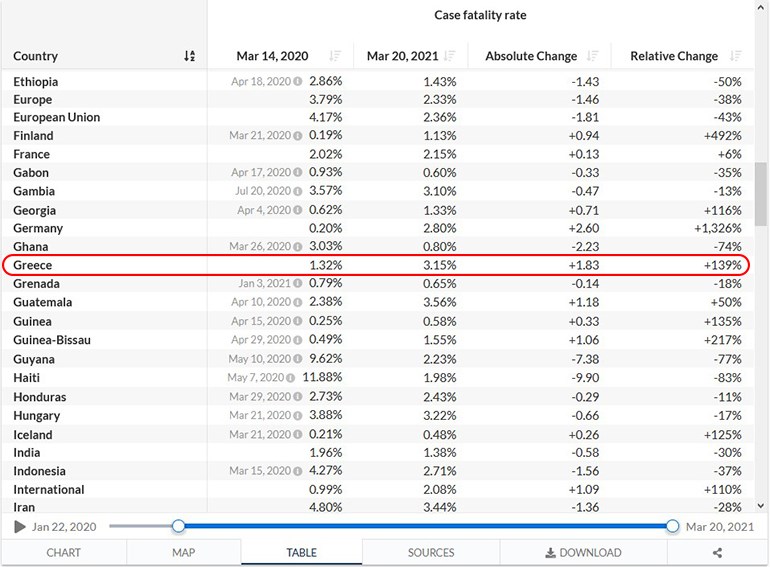Screen dimensions: 770x567
Task: Click the table's vertical scrollbar thumb
Action: point(761,194)
